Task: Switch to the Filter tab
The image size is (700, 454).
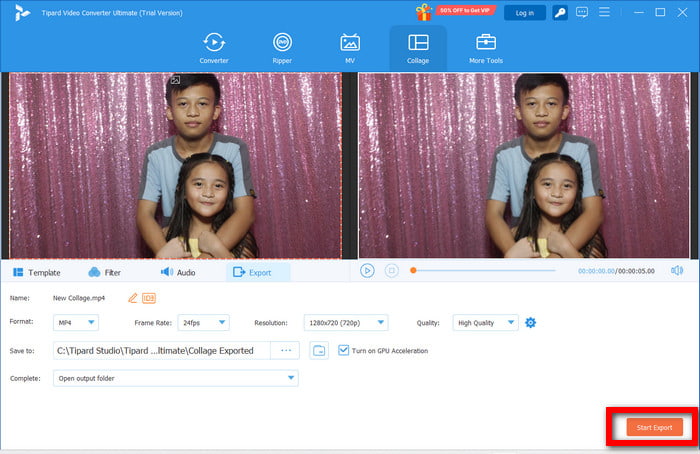Action: tap(104, 272)
